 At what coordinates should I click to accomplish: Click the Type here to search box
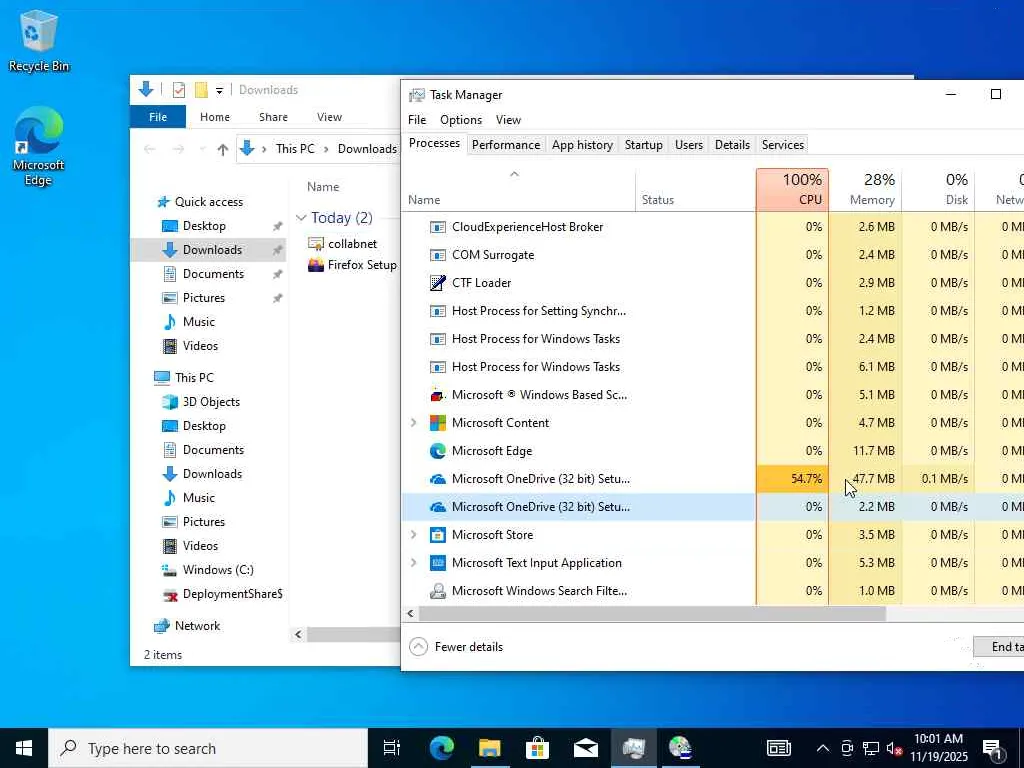click(208, 748)
